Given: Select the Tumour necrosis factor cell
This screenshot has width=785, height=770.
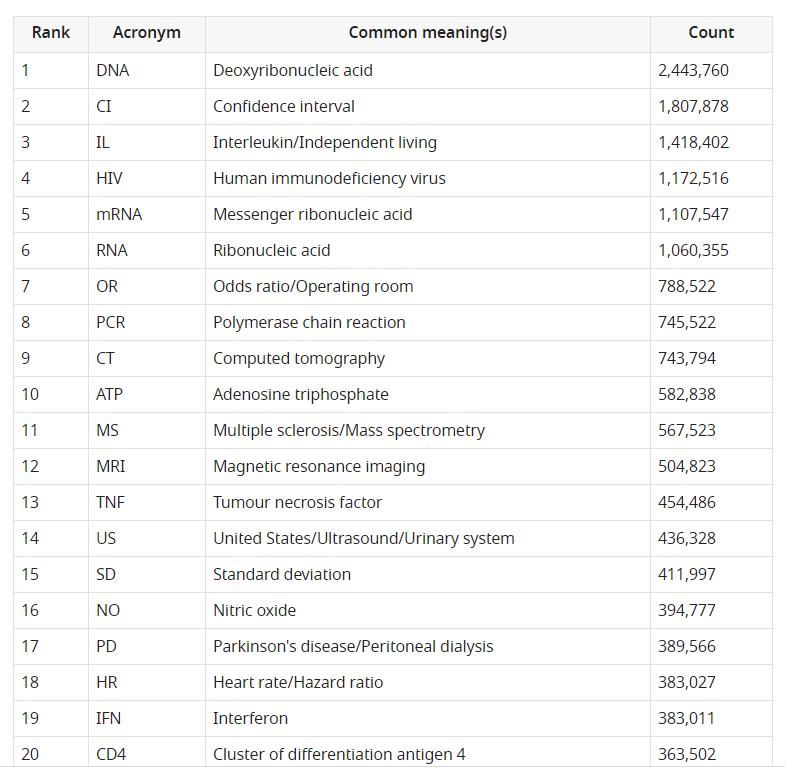Looking at the screenshot, I should 428,503.
